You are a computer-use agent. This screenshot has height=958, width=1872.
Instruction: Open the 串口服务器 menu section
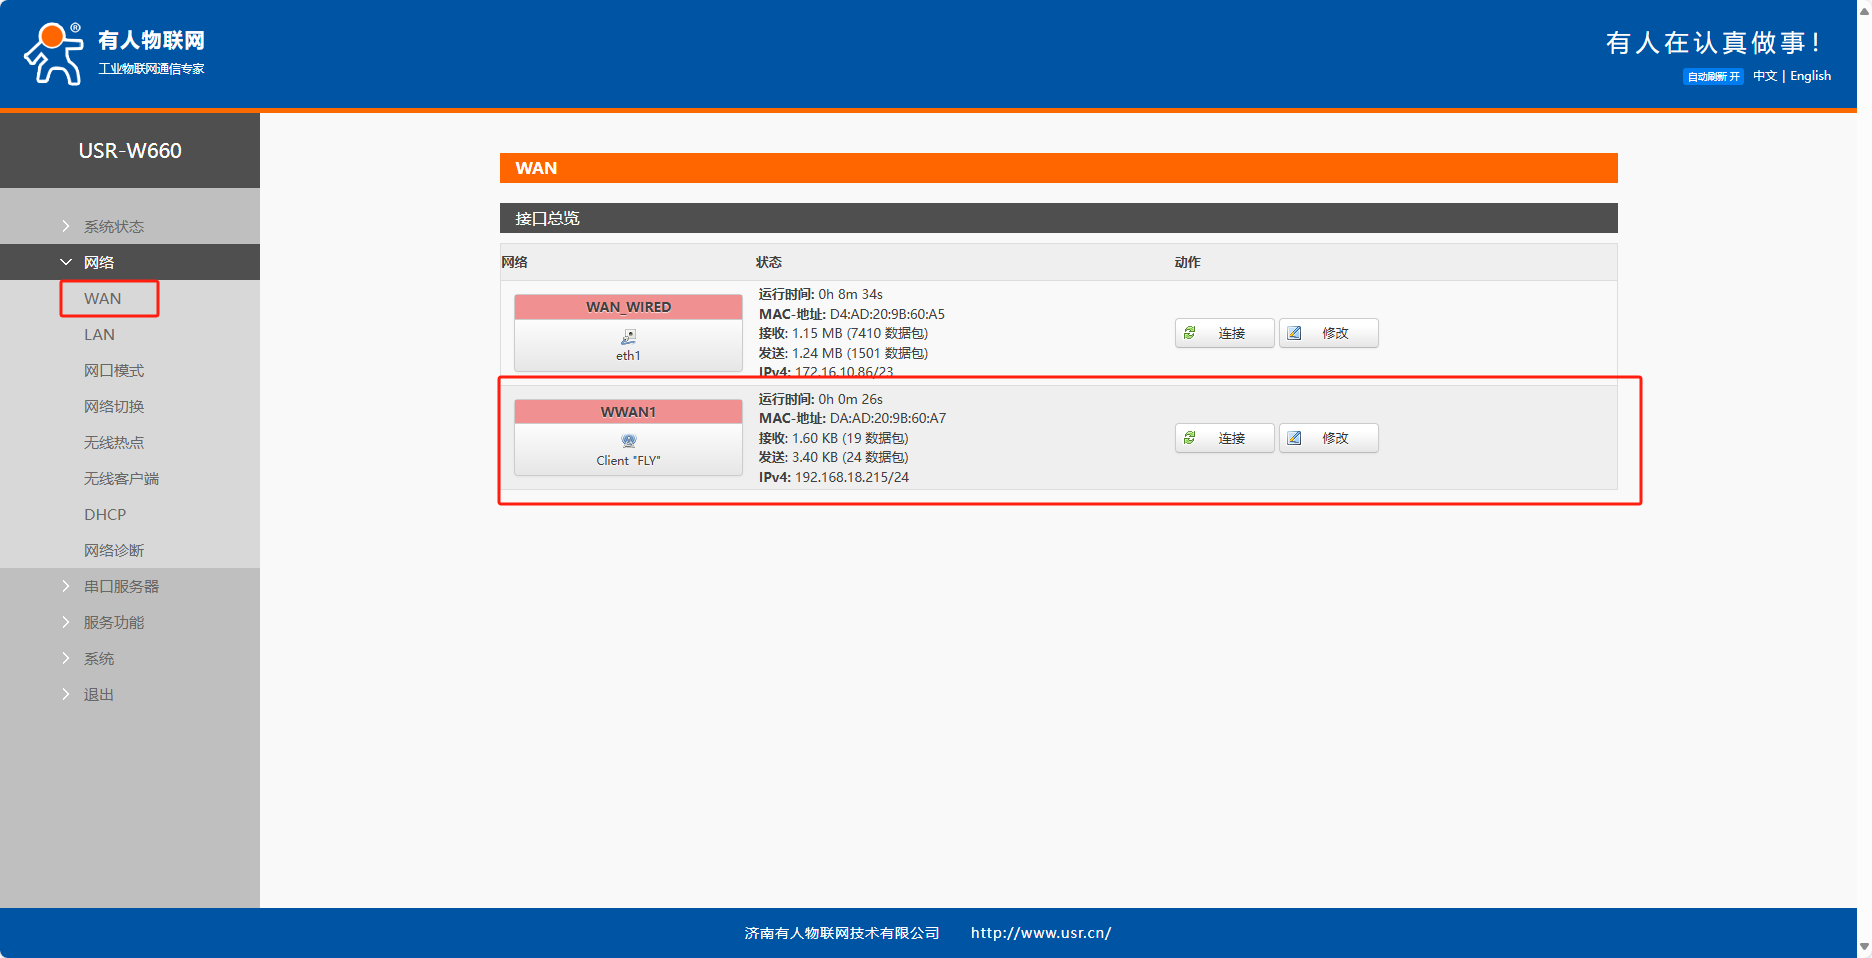[121, 587]
